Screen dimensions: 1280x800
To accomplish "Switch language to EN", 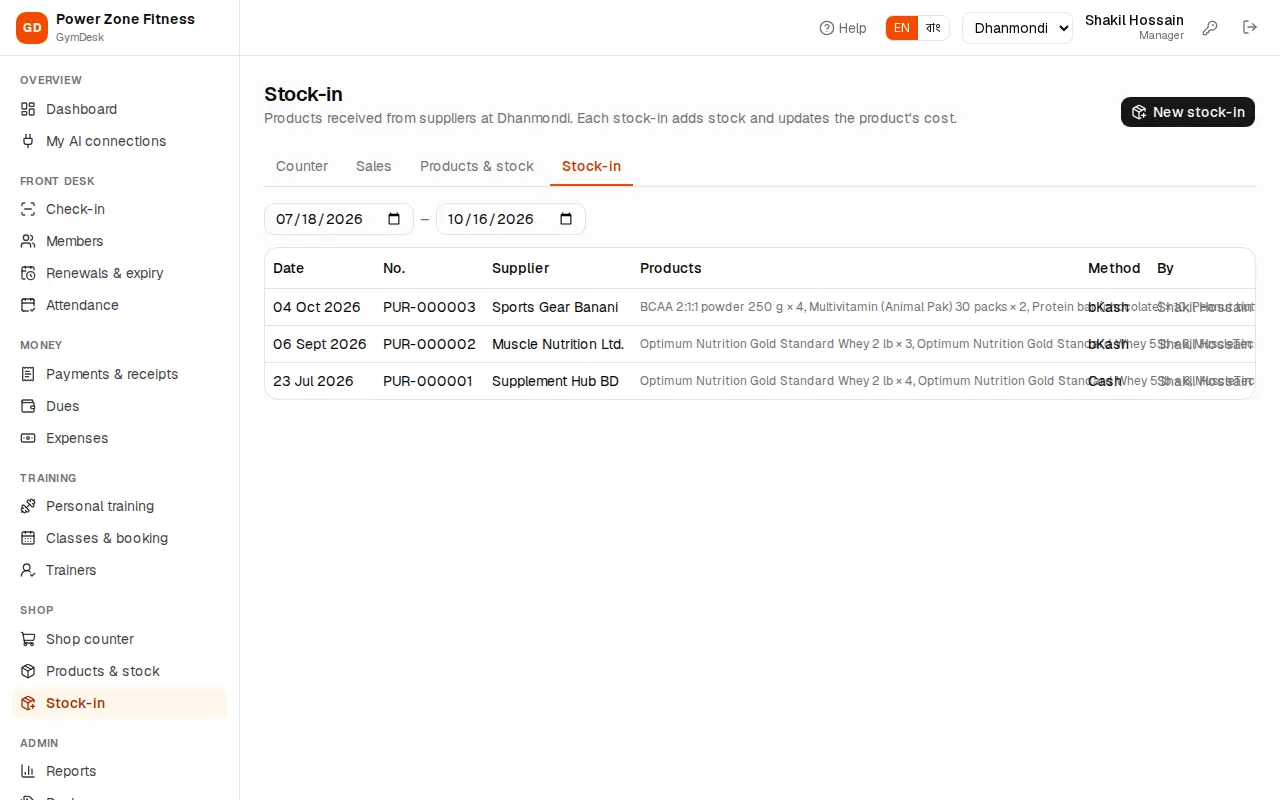I will pyautogui.click(x=902, y=28).
